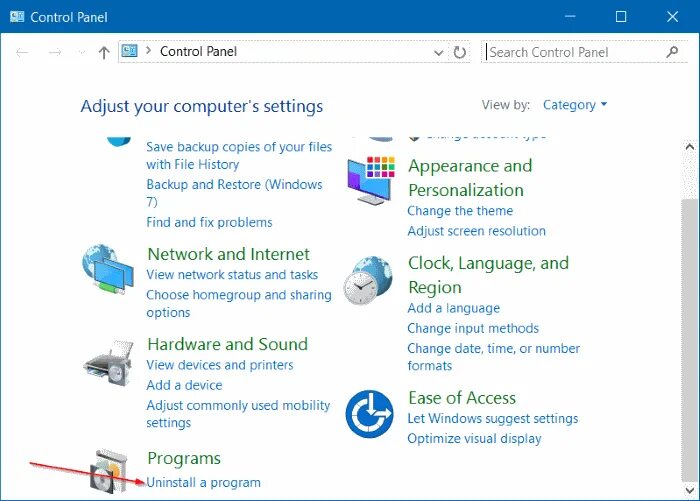Click the vertical scrollbar up arrow
The width and height of the screenshot is (700, 501).
click(x=690, y=146)
